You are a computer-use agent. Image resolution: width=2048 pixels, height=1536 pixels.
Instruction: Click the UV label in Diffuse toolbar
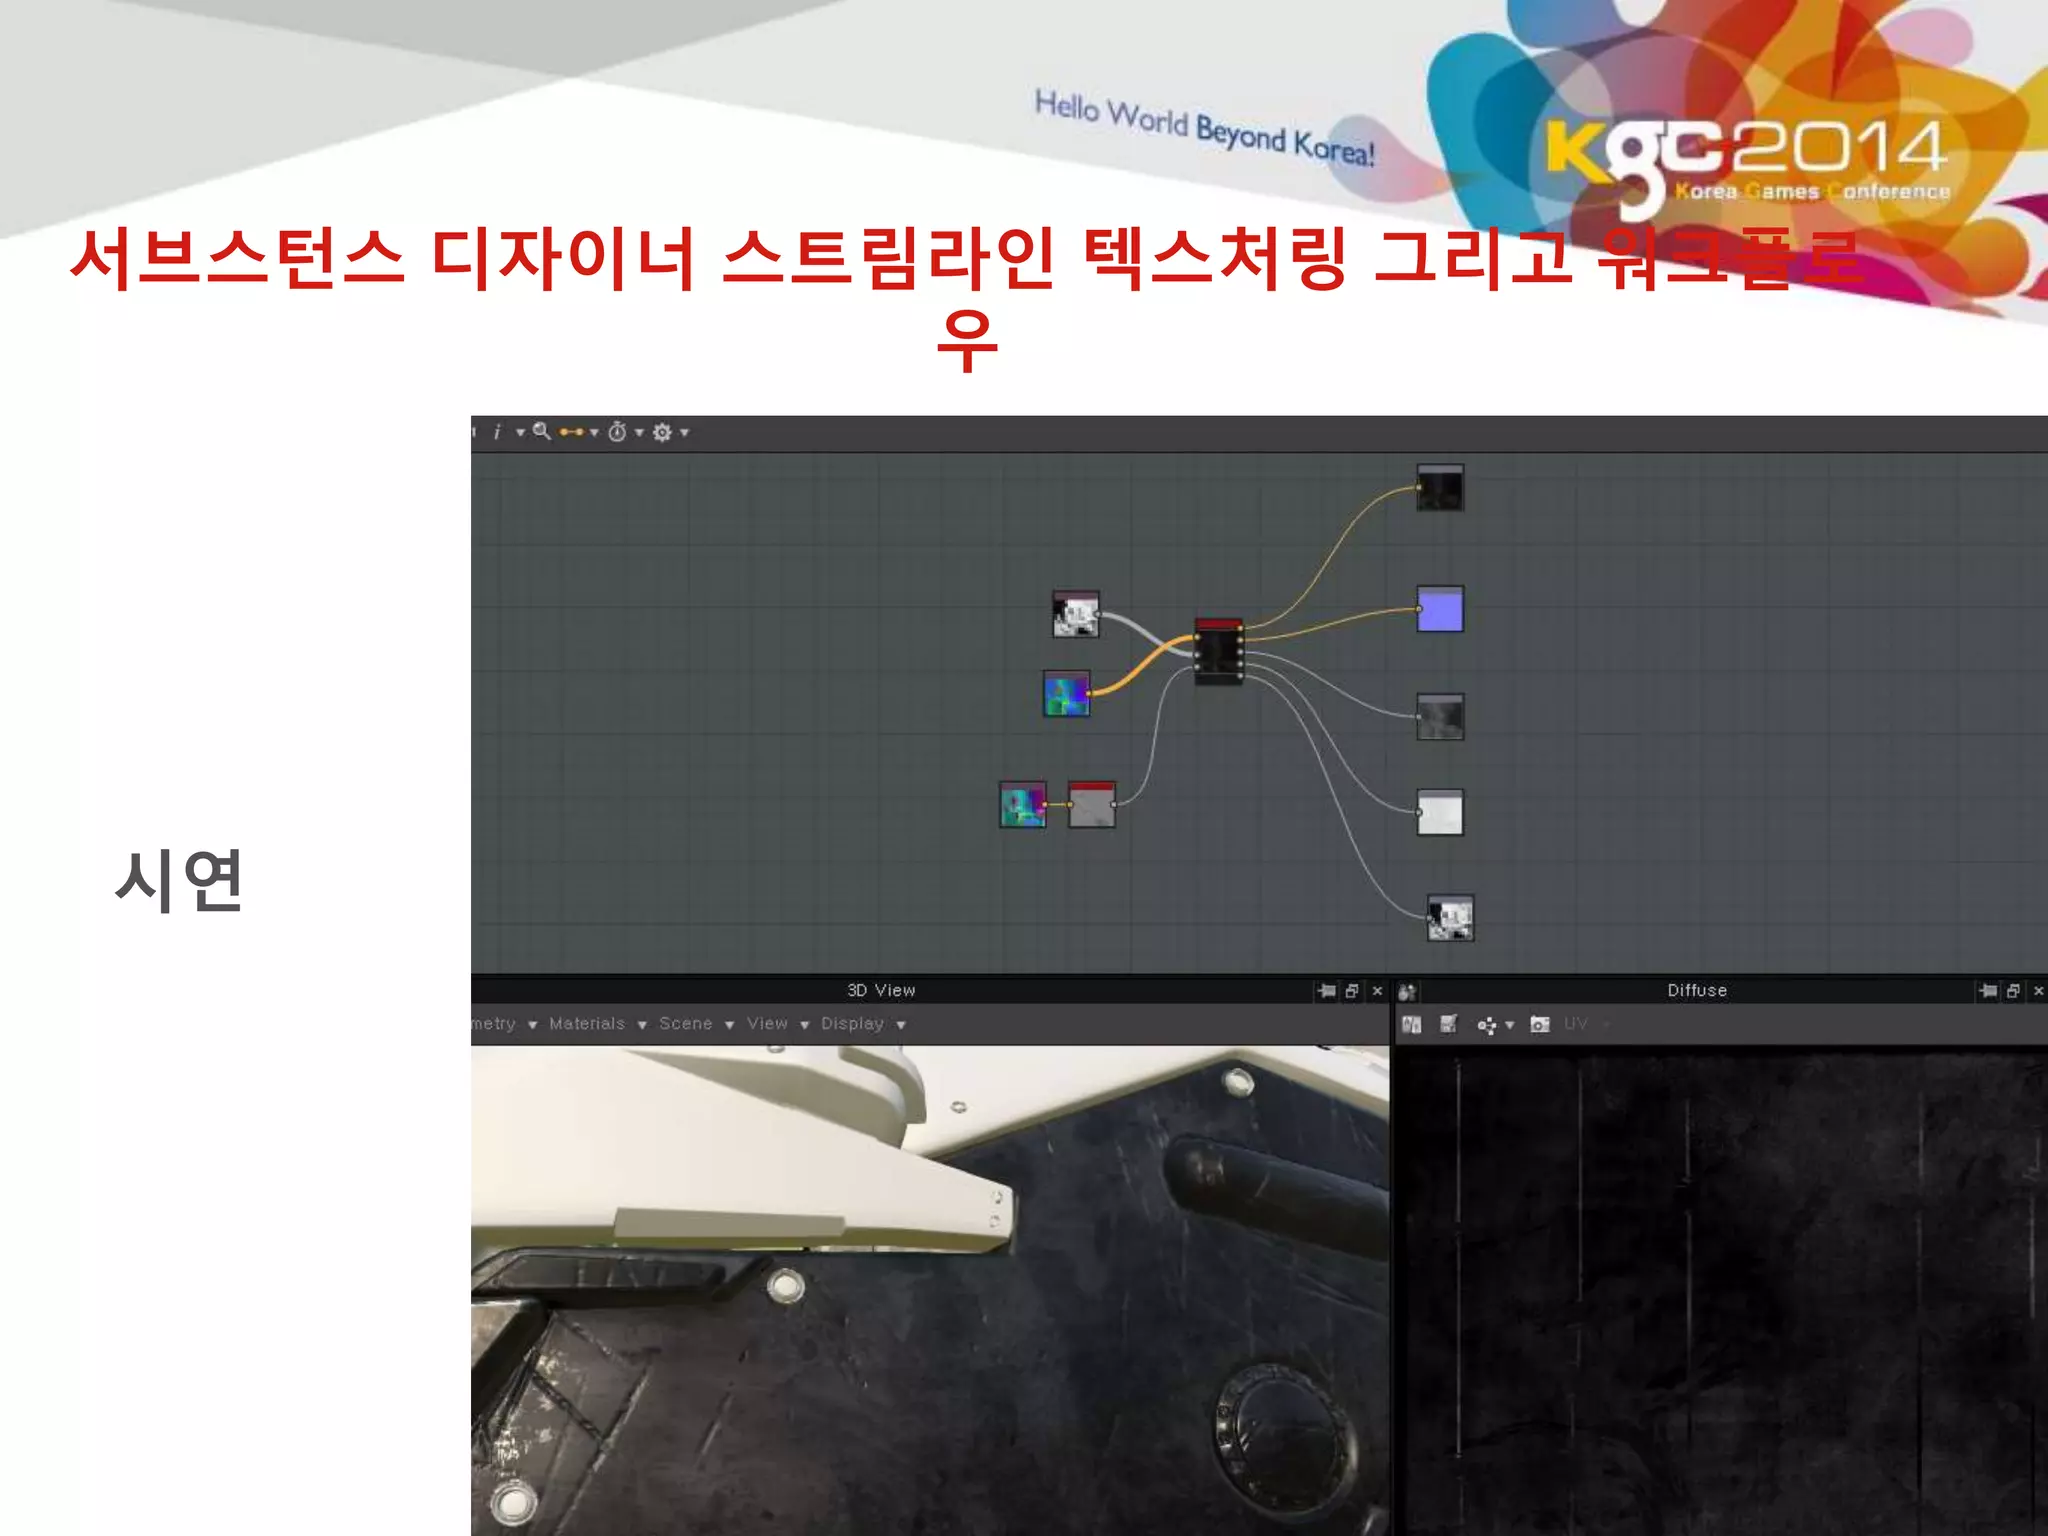tap(1576, 1023)
